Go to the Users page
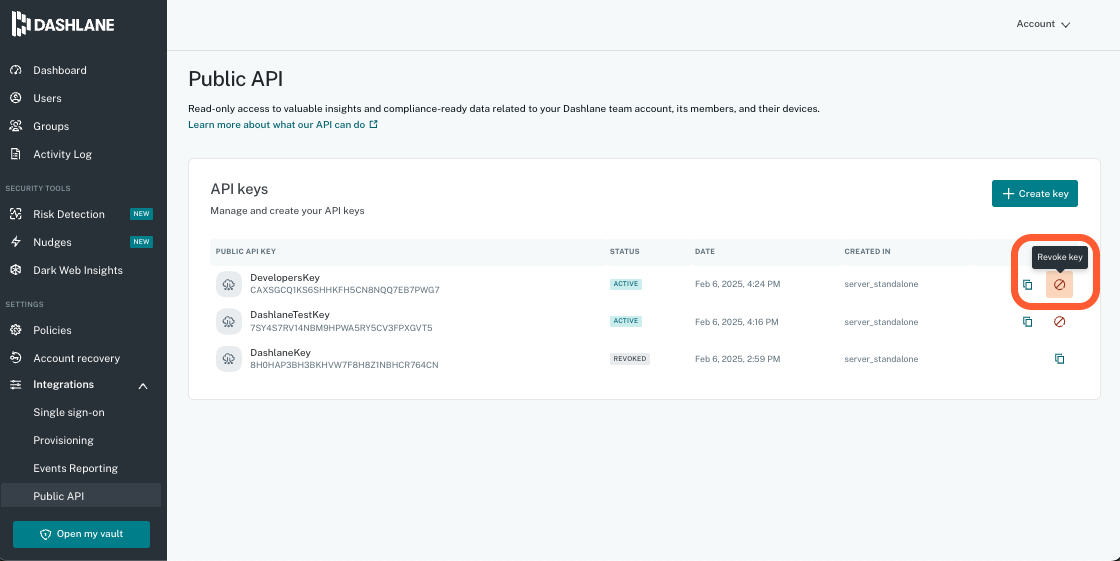The image size is (1120, 561). pyautogui.click(x=47, y=98)
